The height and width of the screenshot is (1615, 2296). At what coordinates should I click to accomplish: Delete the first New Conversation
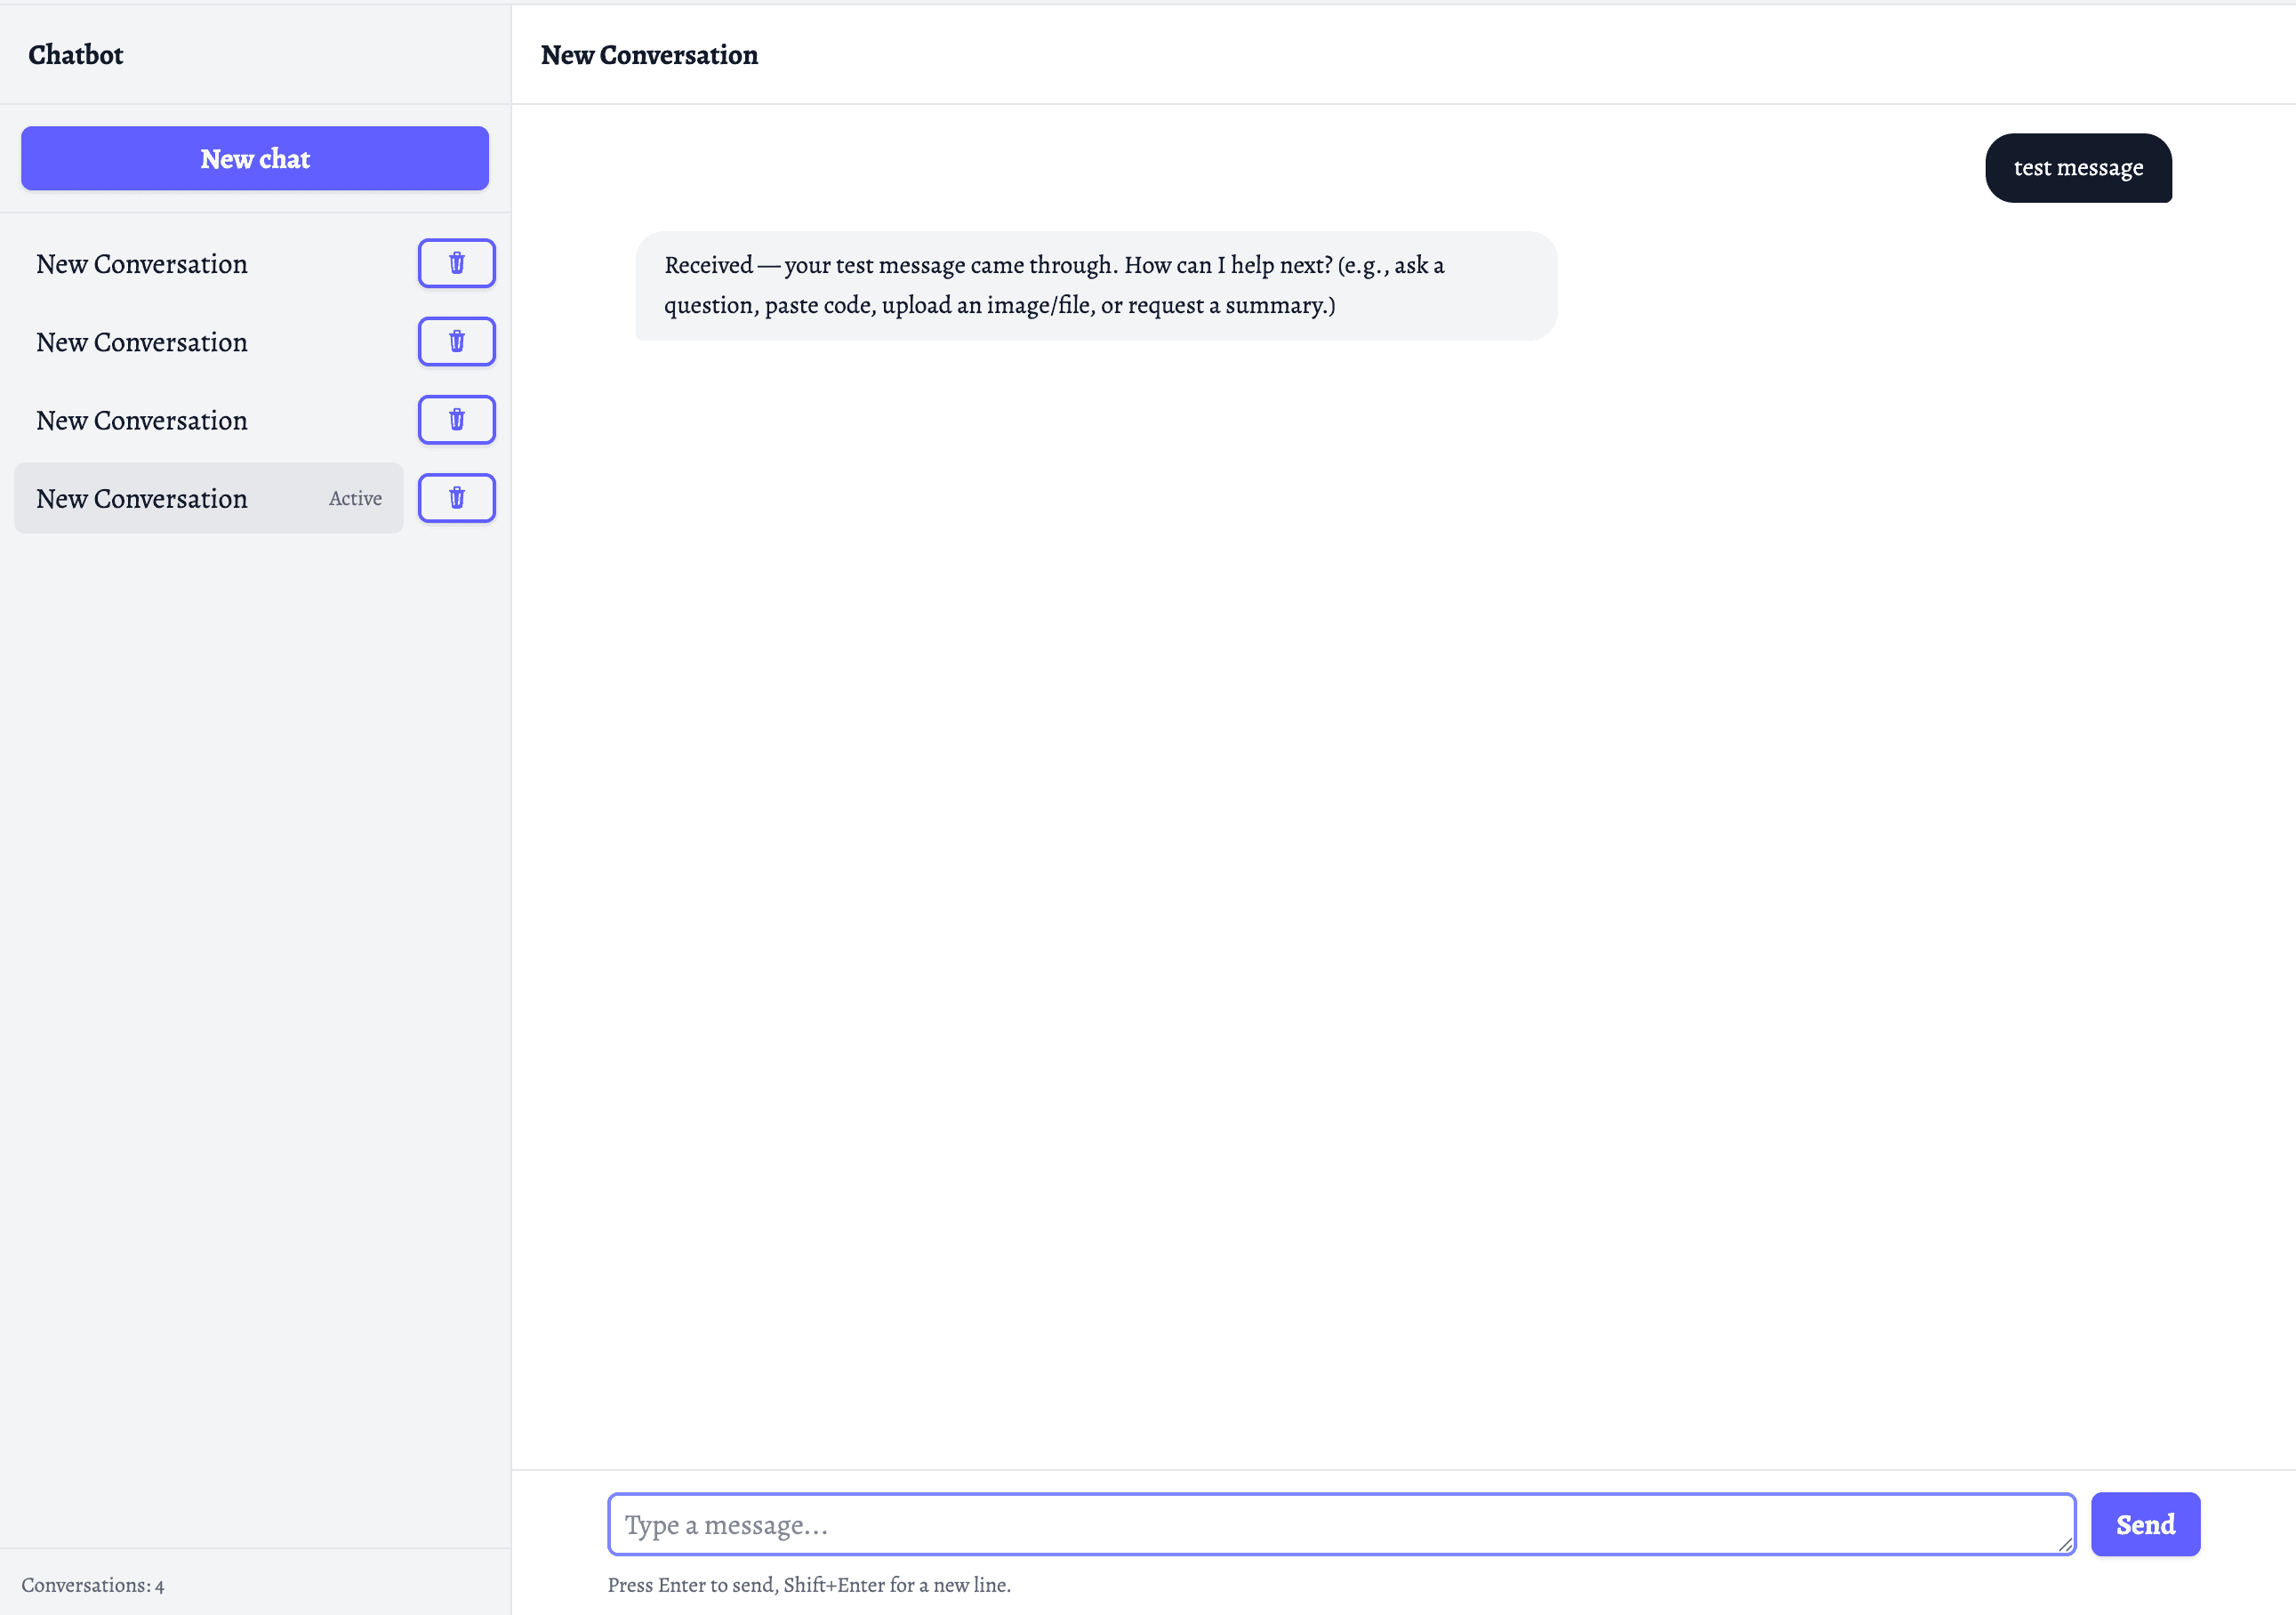coord(456,263)
